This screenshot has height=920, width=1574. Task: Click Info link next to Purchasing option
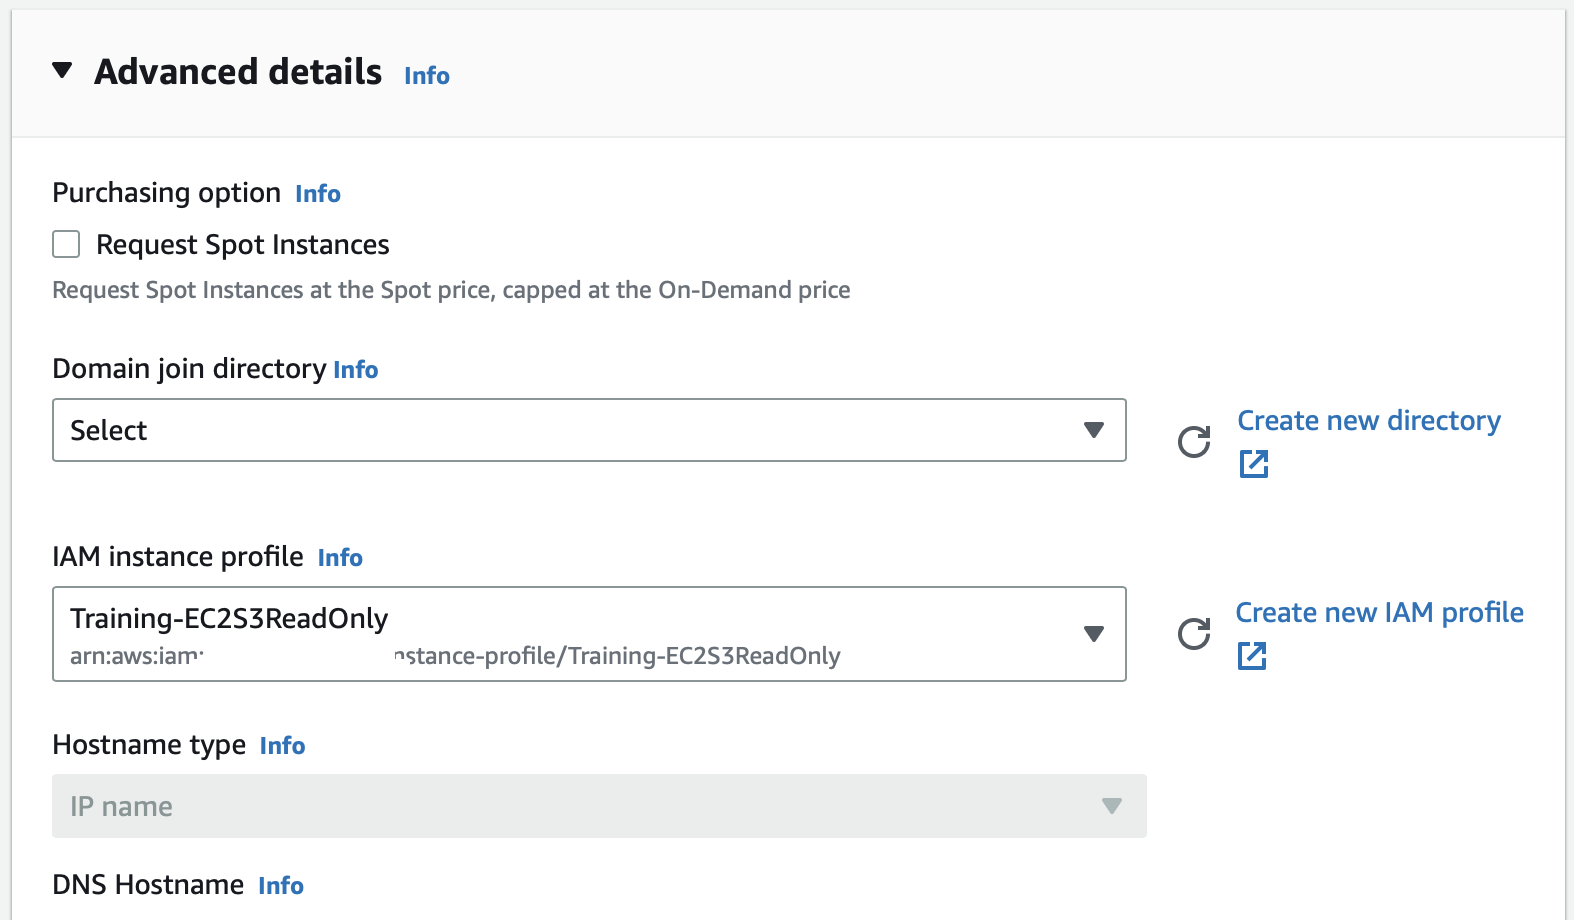(317, 194)
